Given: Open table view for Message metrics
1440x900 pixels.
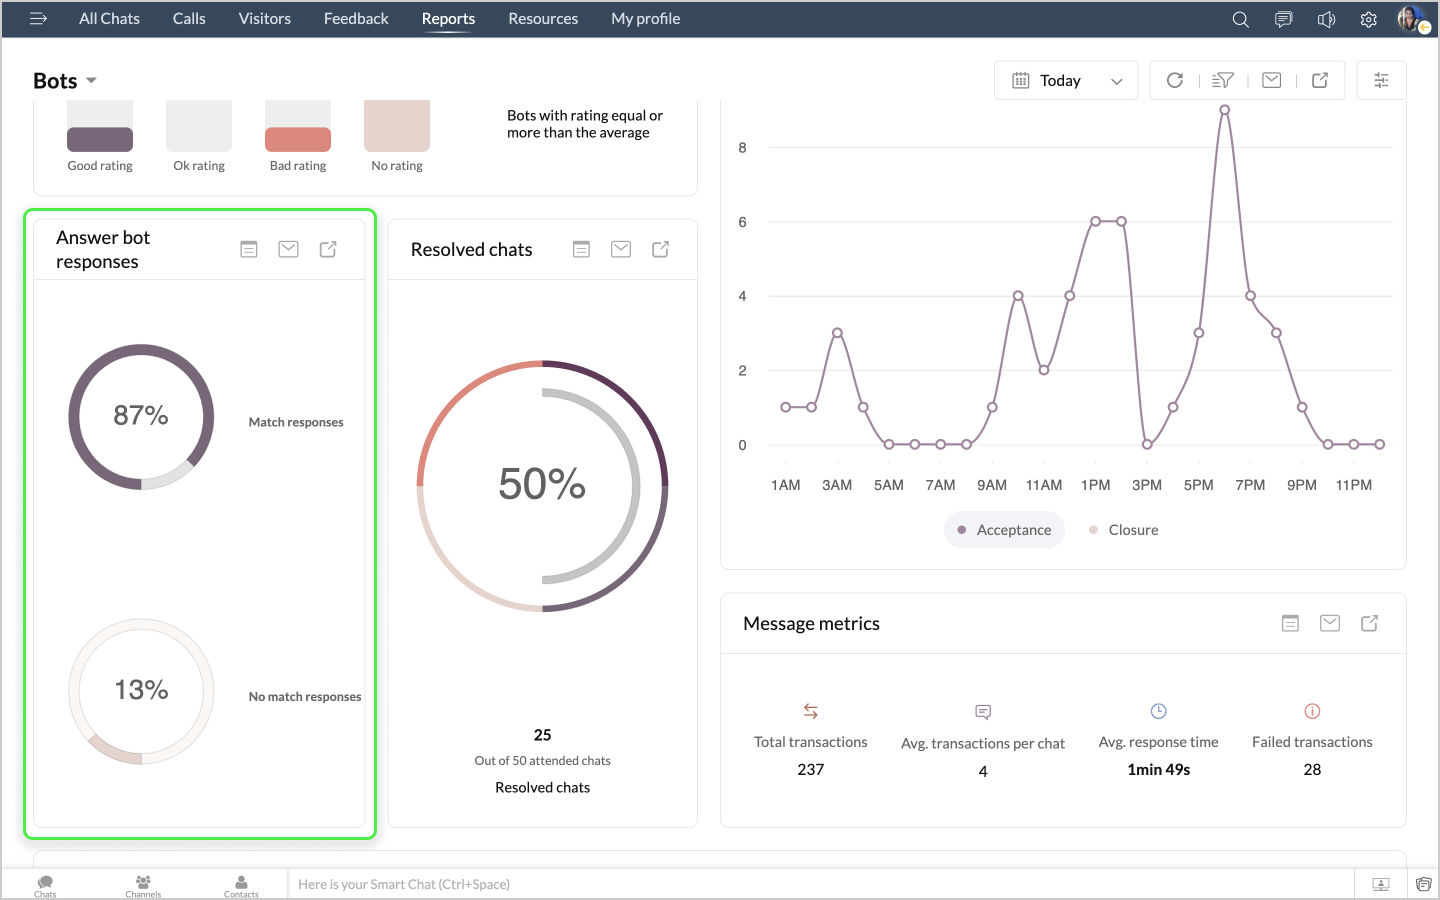Looking at the screenshot, I should coord(1290,623).
